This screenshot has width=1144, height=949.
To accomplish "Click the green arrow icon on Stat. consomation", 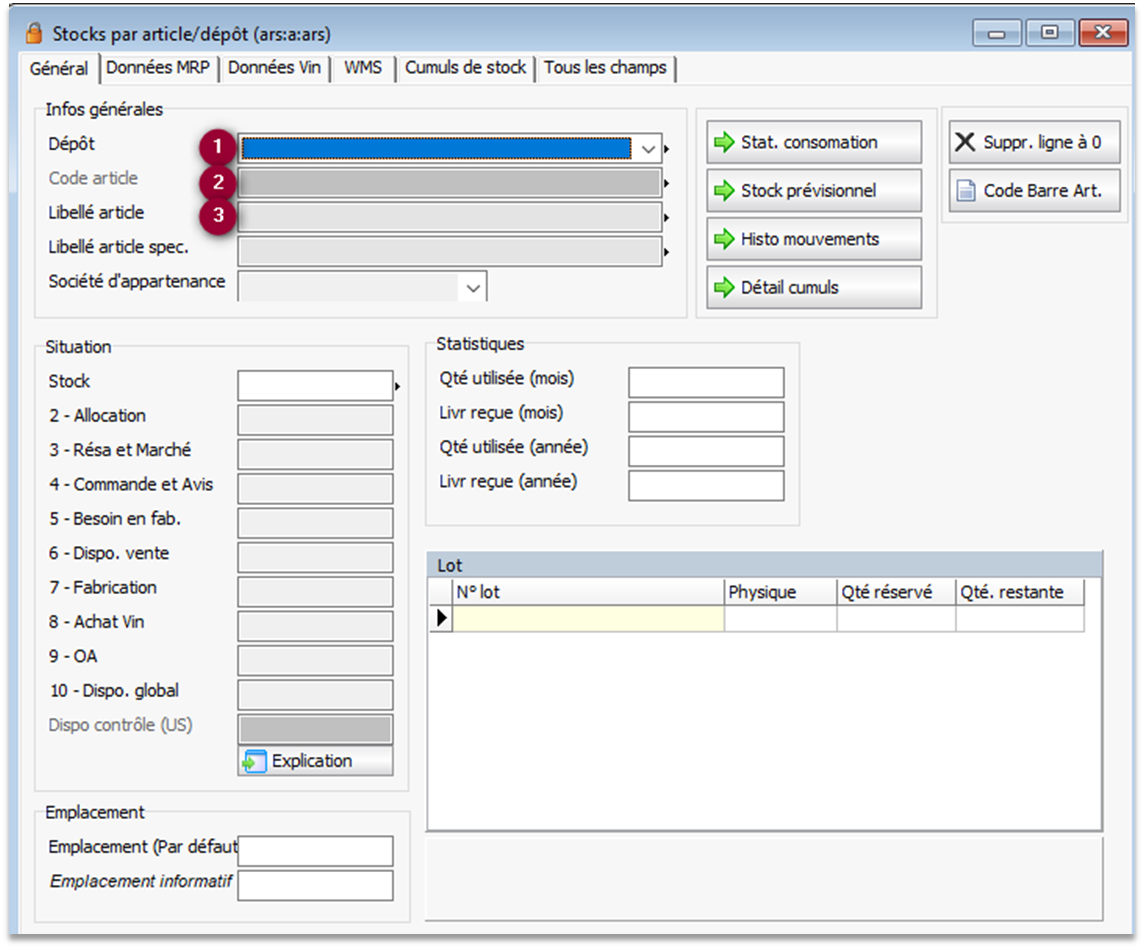I will coord(724,143).
